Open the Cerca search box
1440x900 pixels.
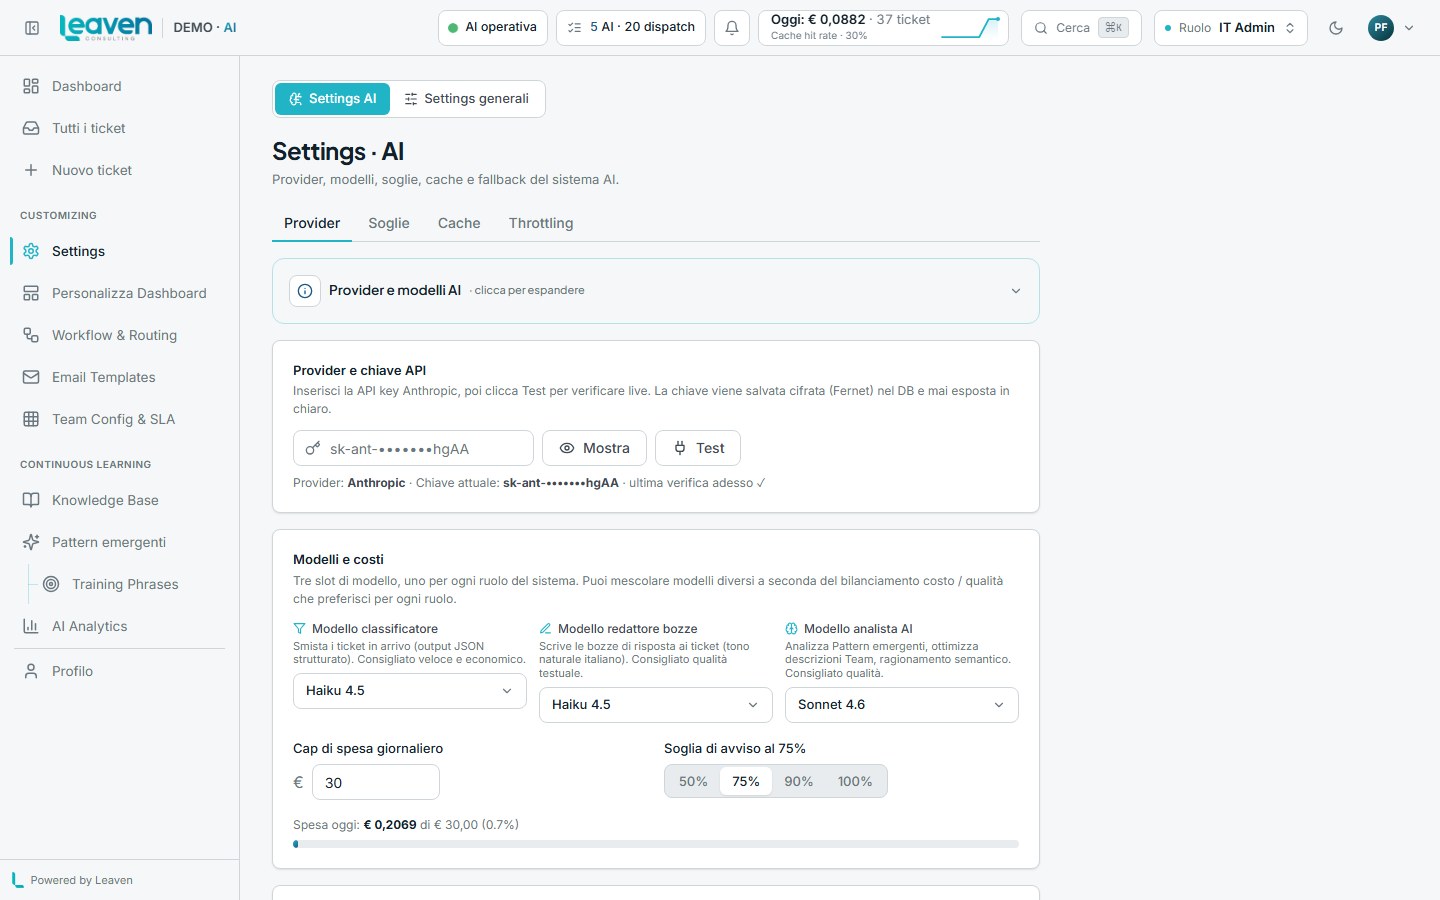click(x=1081, y=28)
